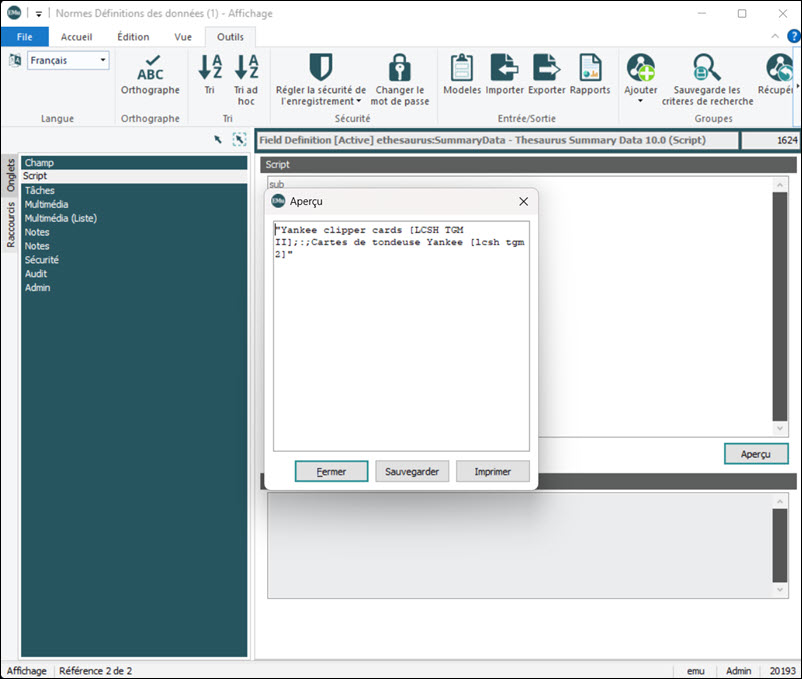Click the Script panel vertical scrollbar
The width and height of the screenshot is (802, 679).
(x=779, y=306)
